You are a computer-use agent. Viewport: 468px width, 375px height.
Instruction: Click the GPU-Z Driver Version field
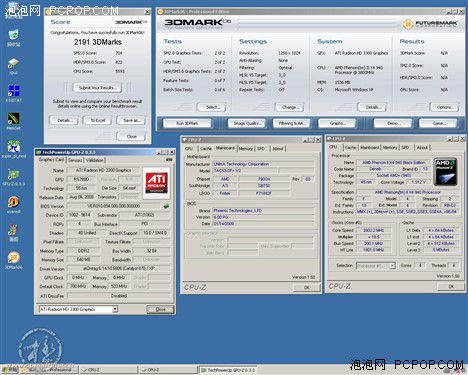[118, 269]
